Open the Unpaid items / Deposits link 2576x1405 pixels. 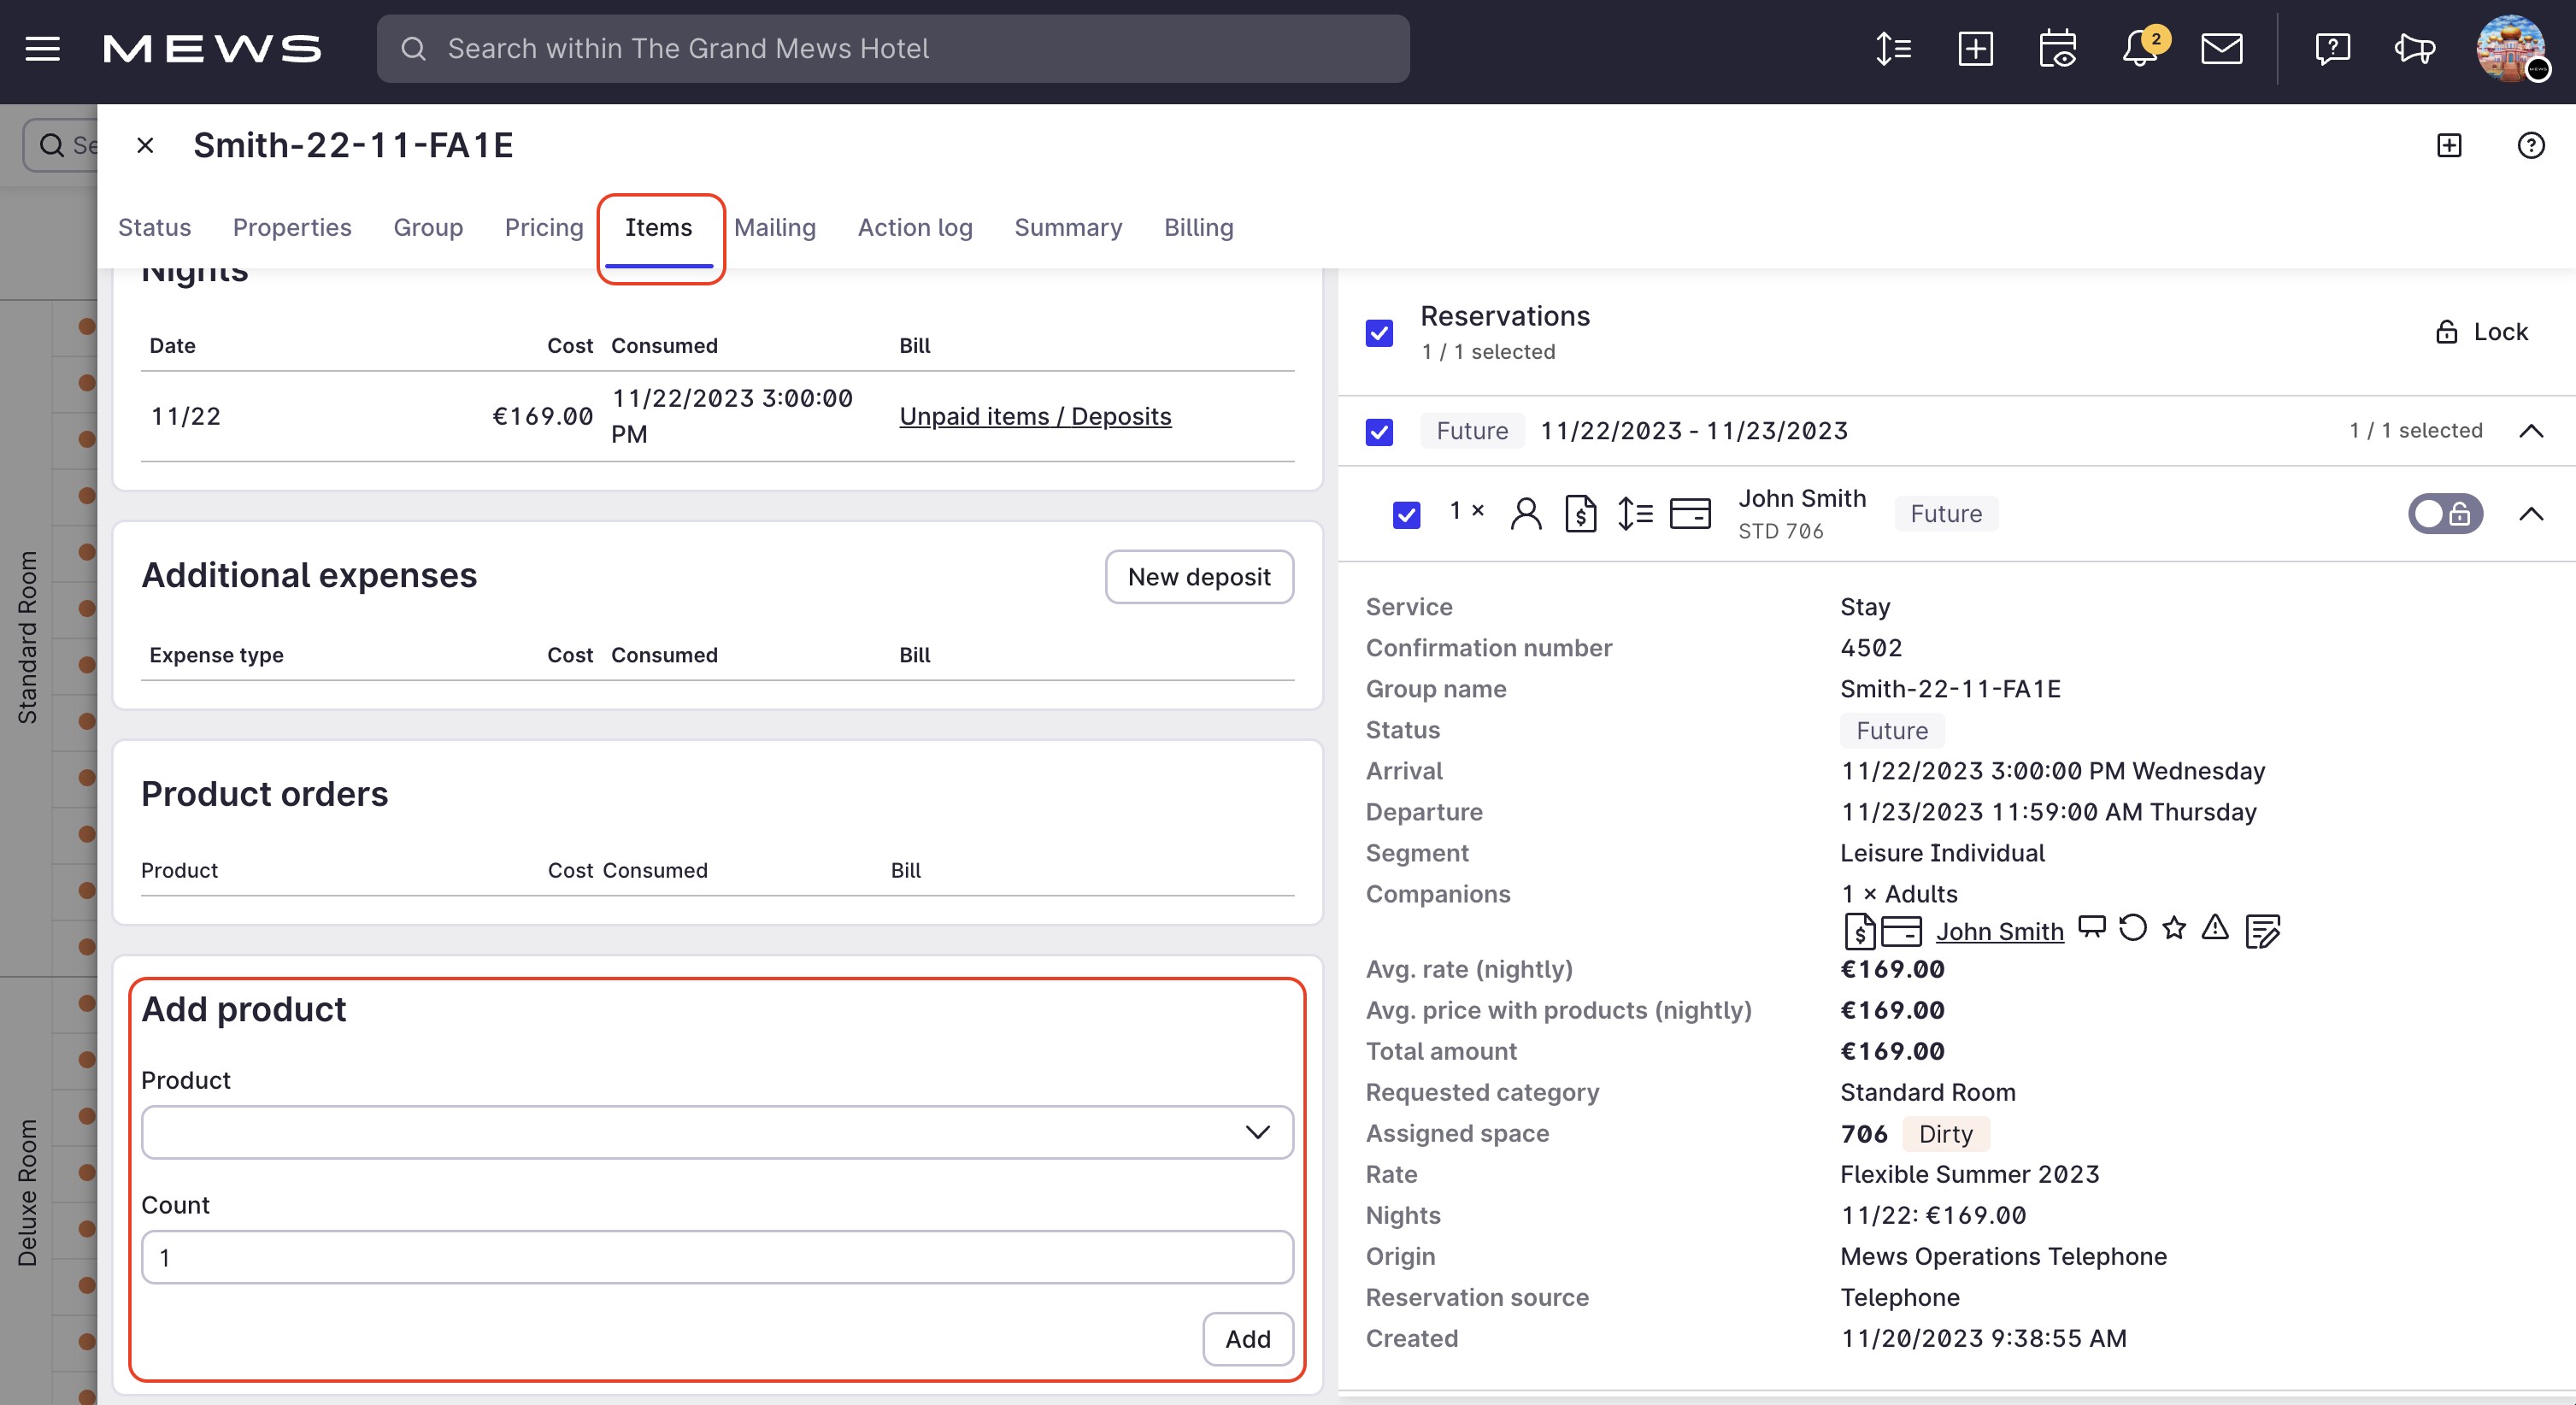1035,416
